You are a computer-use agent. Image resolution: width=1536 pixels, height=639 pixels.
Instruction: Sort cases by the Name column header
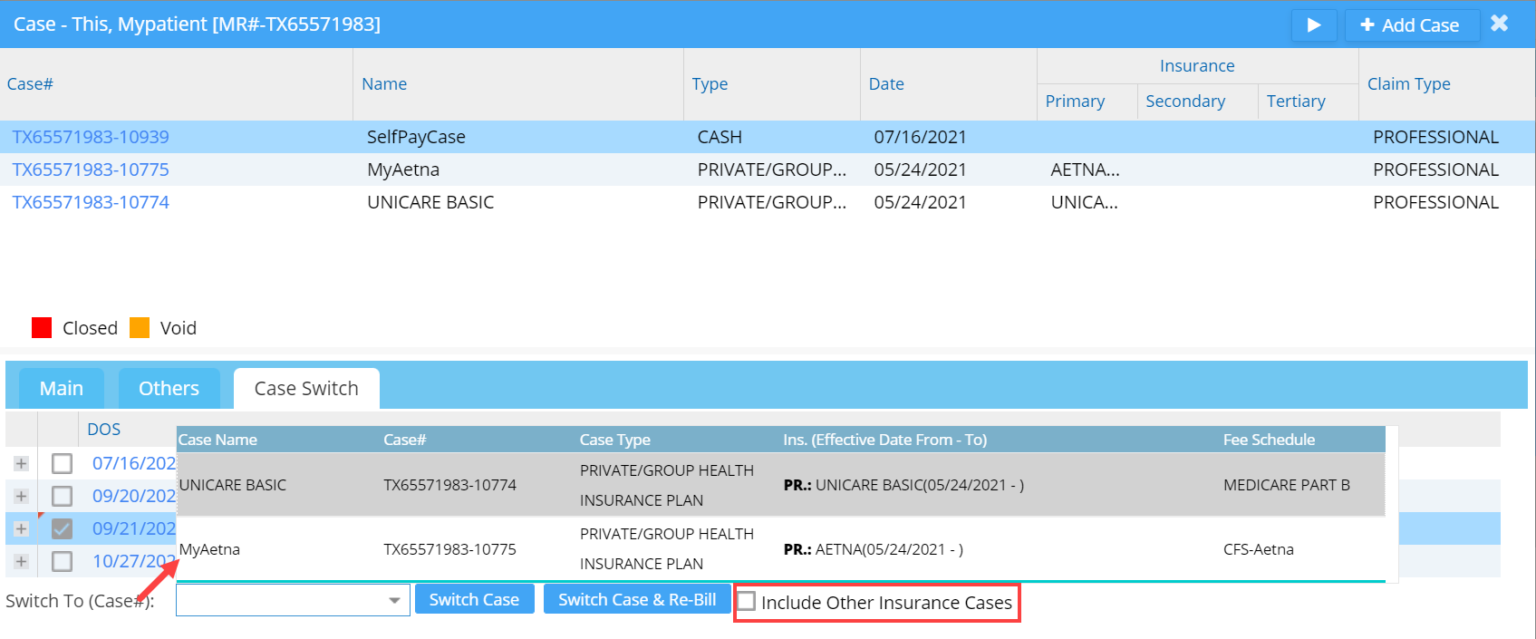tap(384, 83)
